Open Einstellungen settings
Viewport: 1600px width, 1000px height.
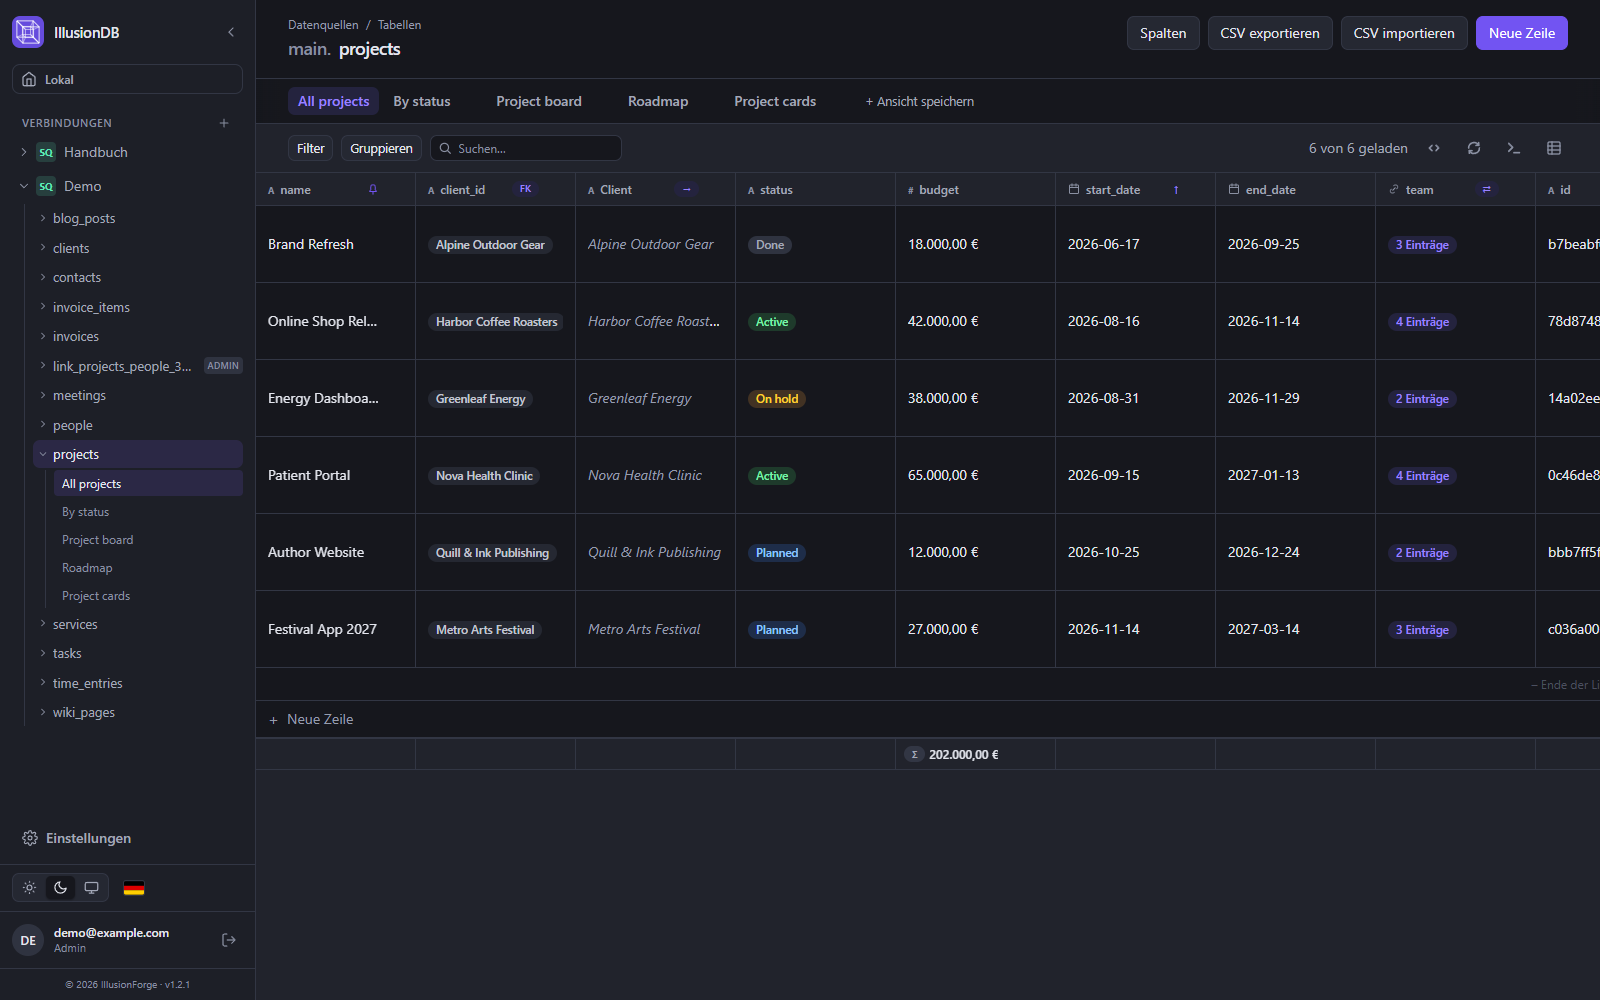(77, 838)
